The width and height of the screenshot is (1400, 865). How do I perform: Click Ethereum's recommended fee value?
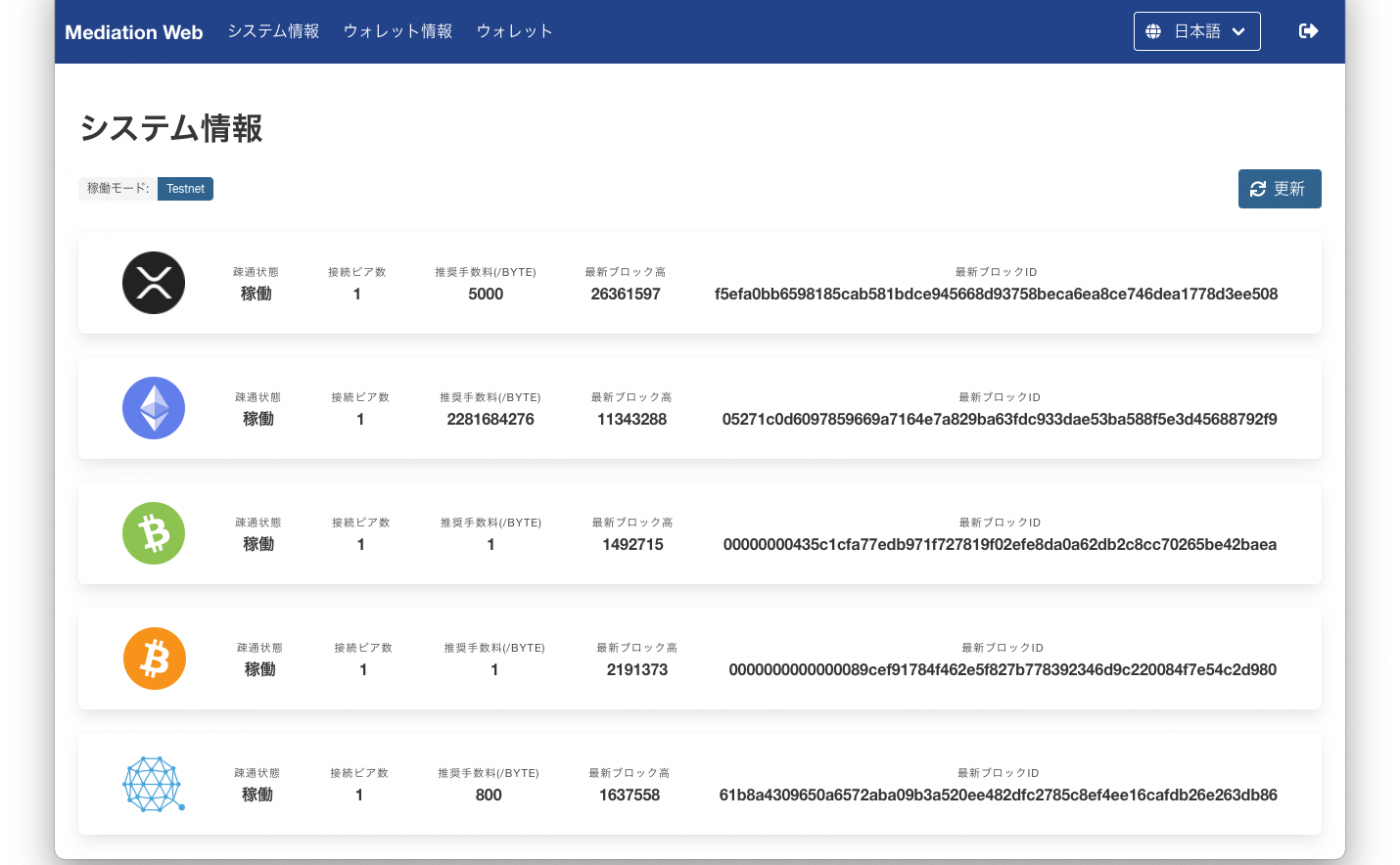click(488, 419)
